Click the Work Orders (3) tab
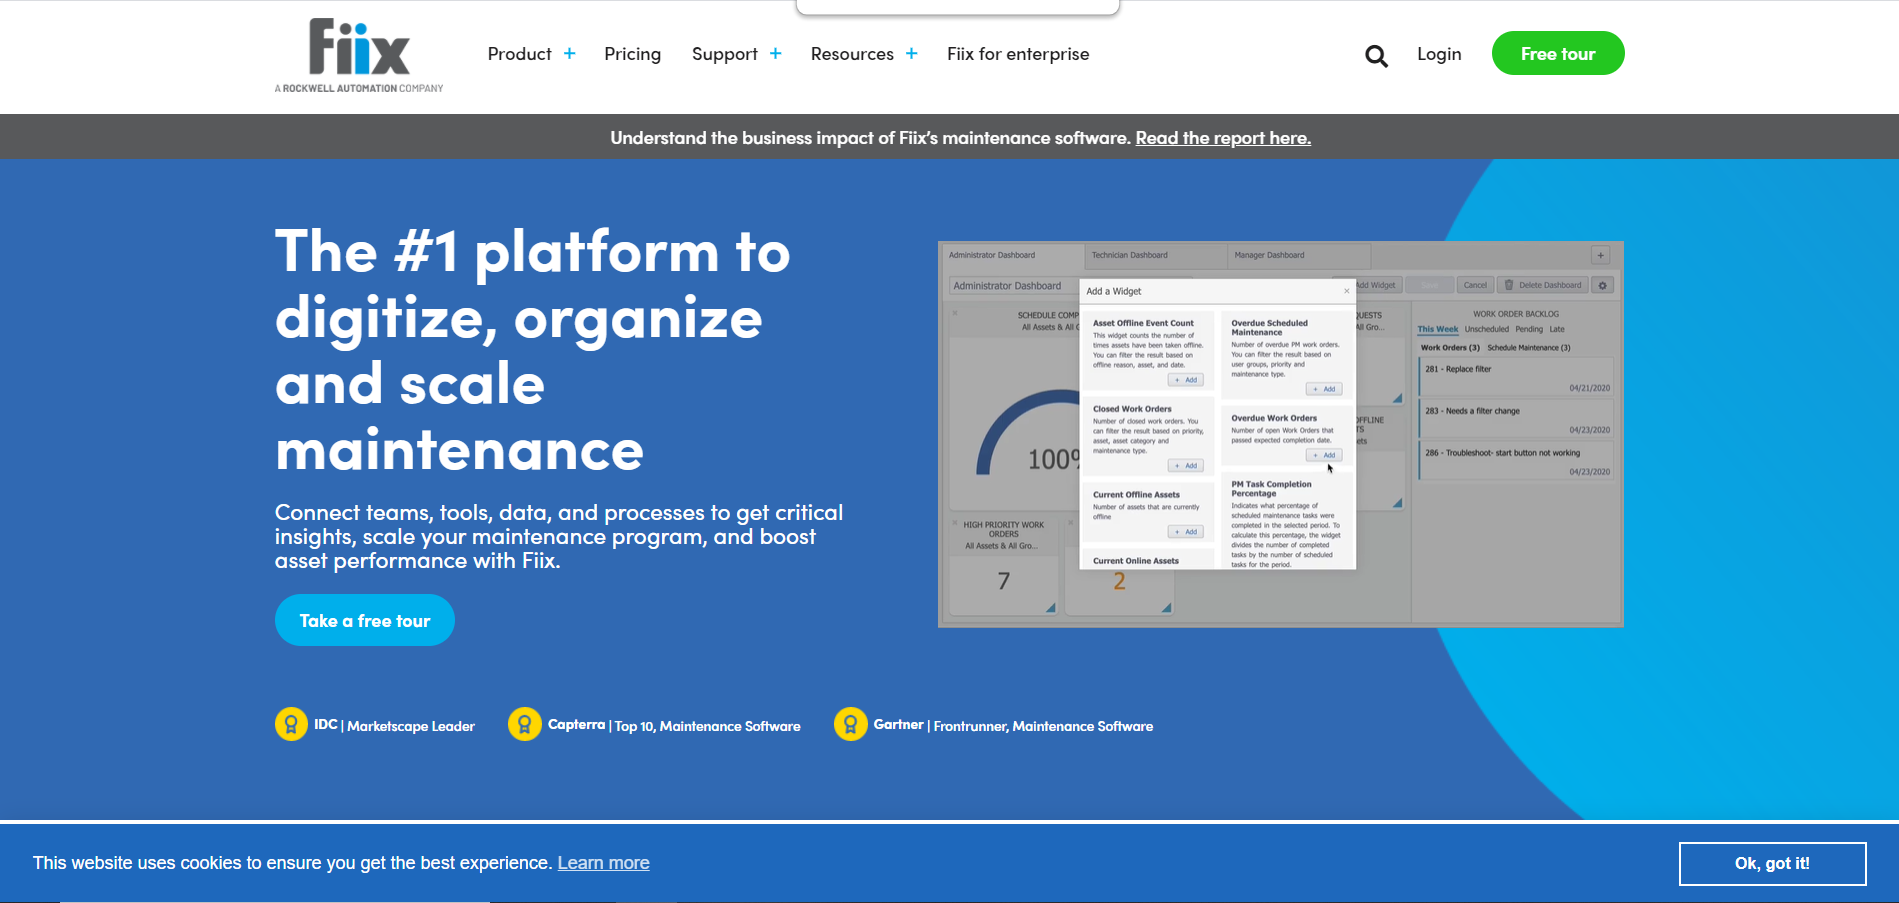 (x=1450, y=348)
